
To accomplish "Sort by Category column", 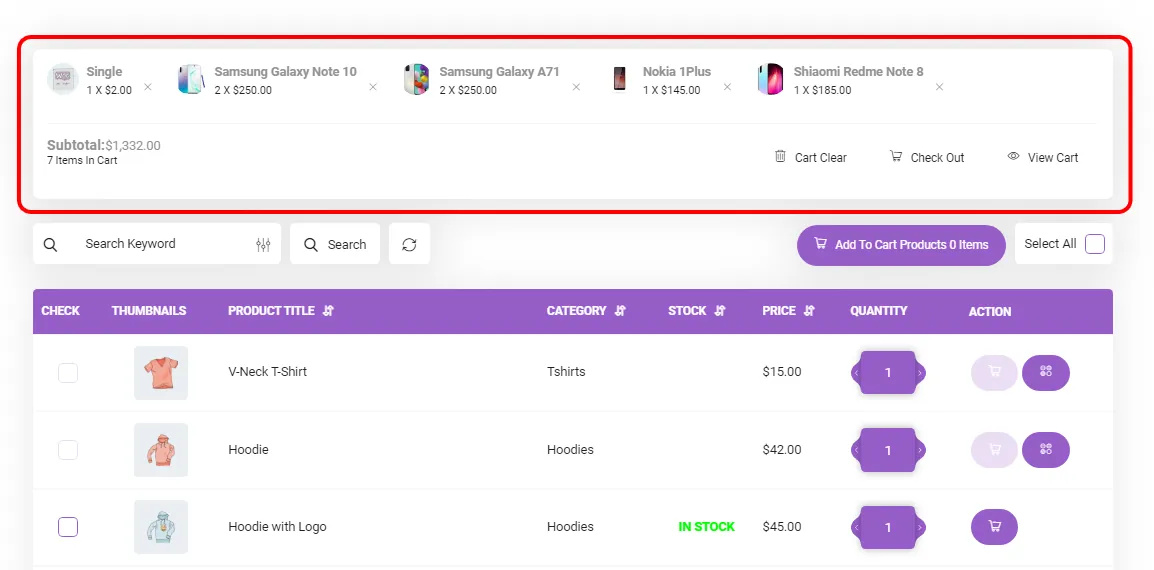I will pos(620,311).
